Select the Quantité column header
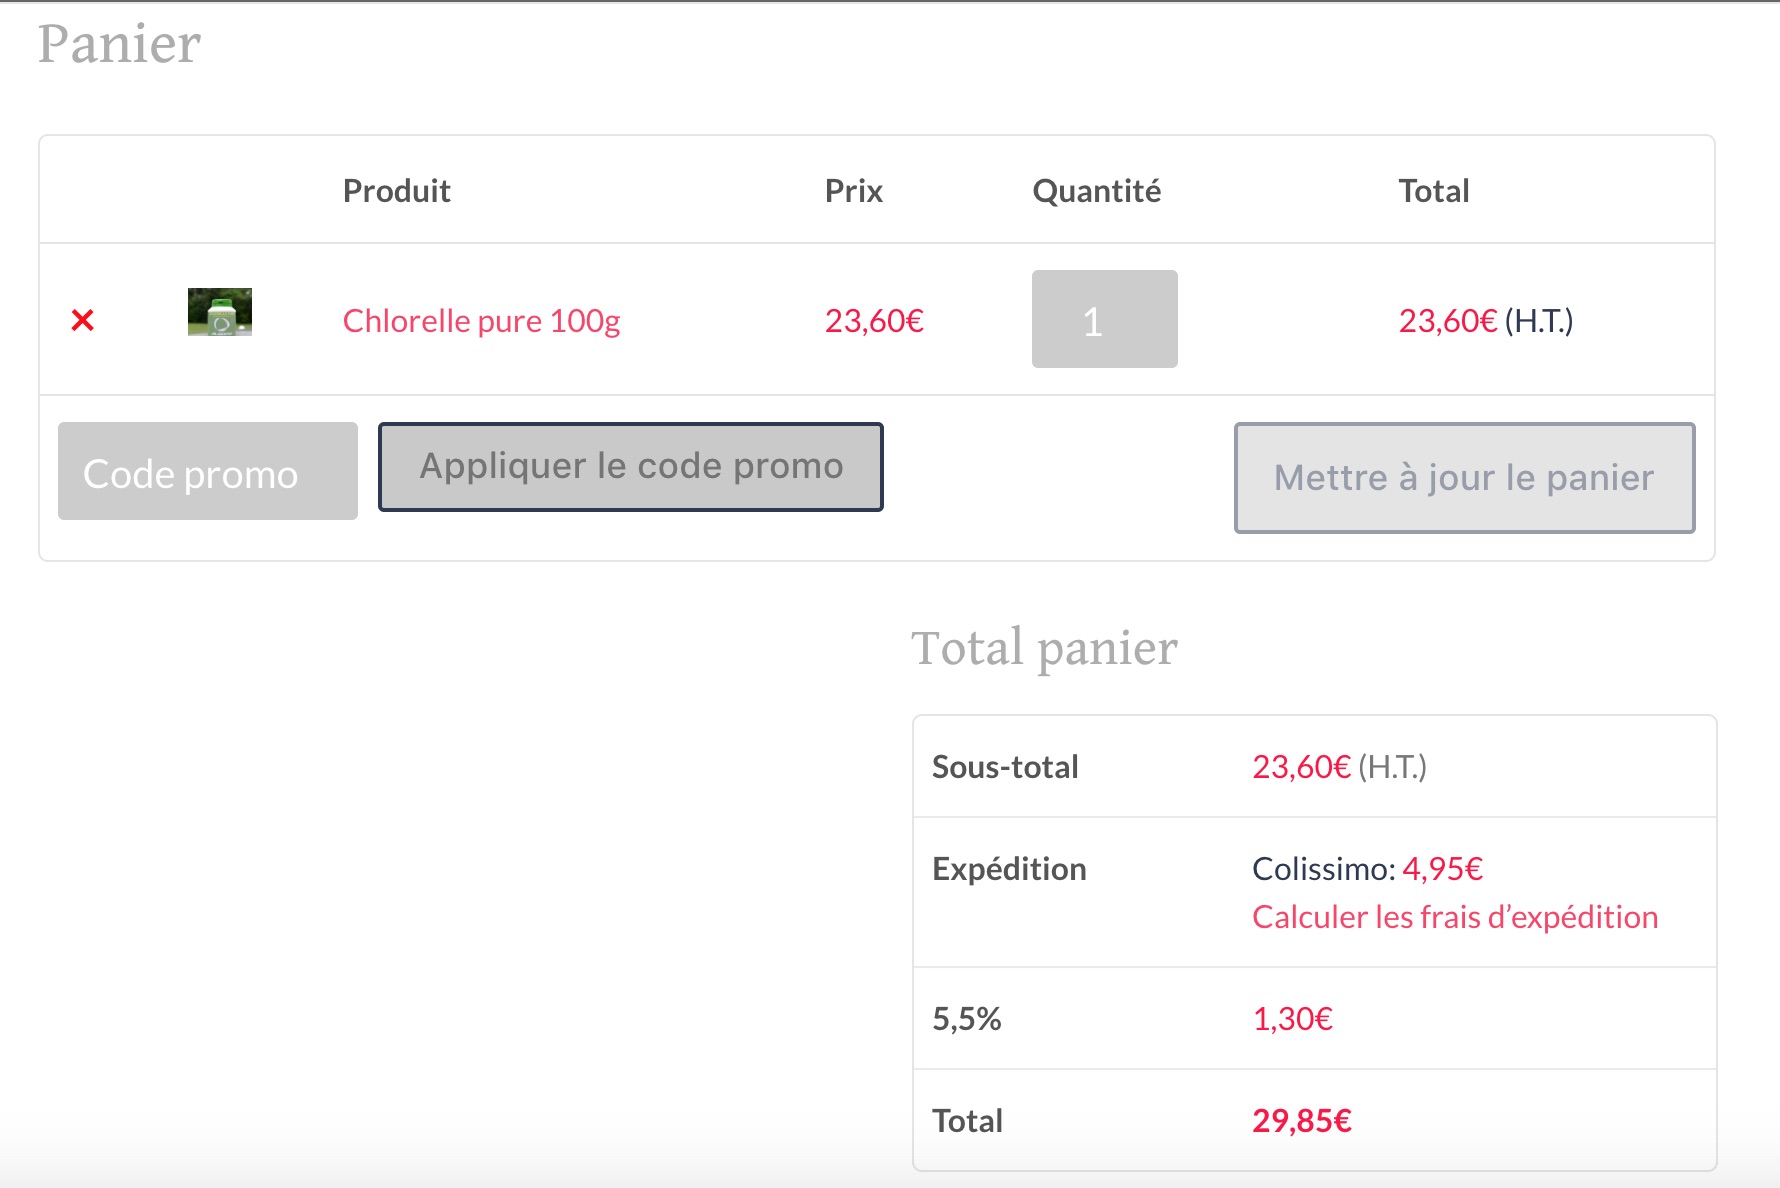This screenshot has width=1780, height=1188. click(x=1096, y=191)
